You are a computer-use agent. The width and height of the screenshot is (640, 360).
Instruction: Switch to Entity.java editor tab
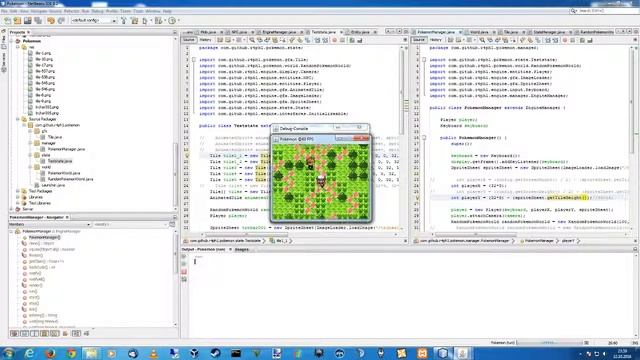click(360, 32)
